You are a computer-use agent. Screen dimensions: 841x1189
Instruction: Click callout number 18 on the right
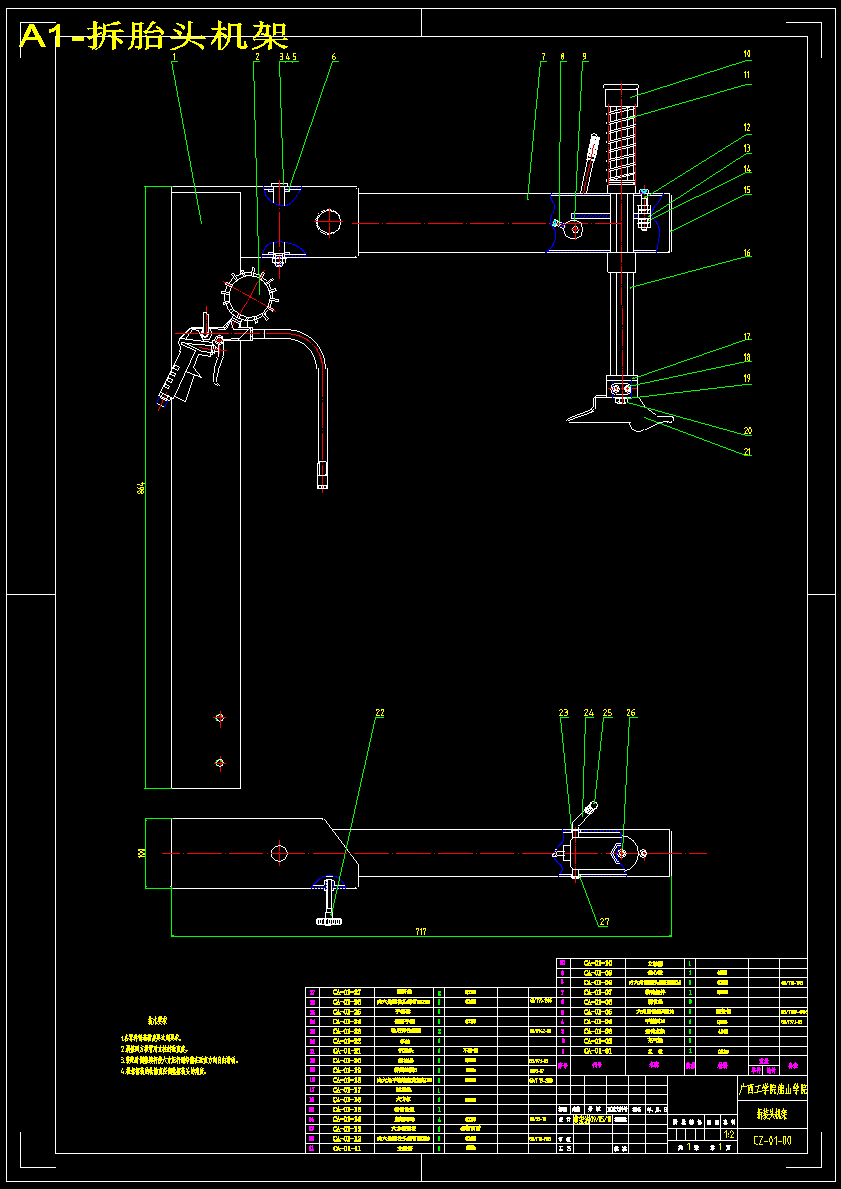(747, 357)
